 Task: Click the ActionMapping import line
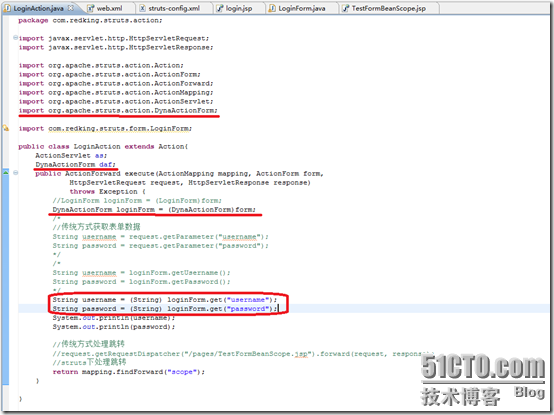[116, 93]
